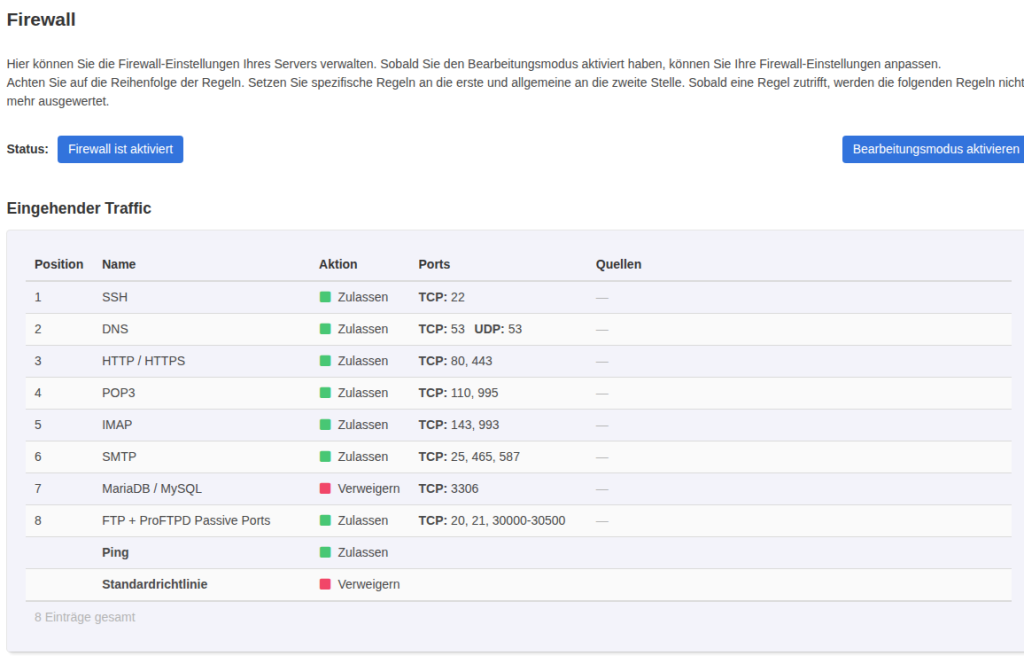This screenshot has height=656, width=1024.
Task: Click position number 1 in the table
Action: [x=38, y=297]
